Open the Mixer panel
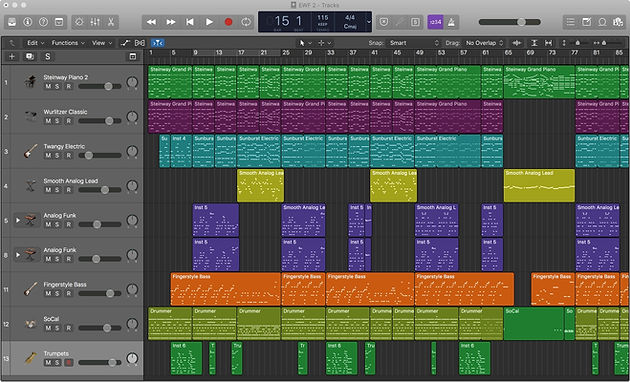Image resolution: width=630 pixels, height=382 pixels. [x=95, y=22]
